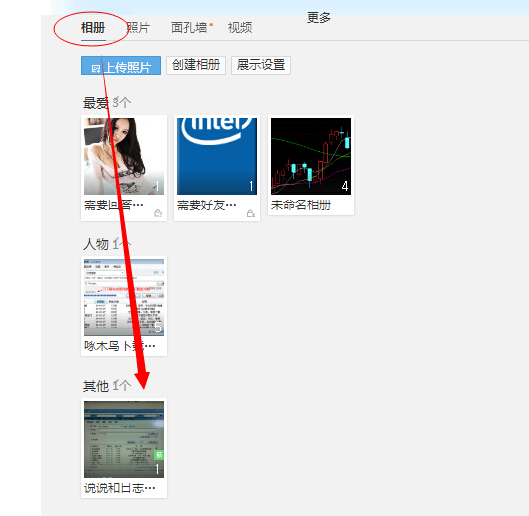Open the 说说和日志 album thumbnail
Viewport: 529px width, 516px height.
coord(124,439)
